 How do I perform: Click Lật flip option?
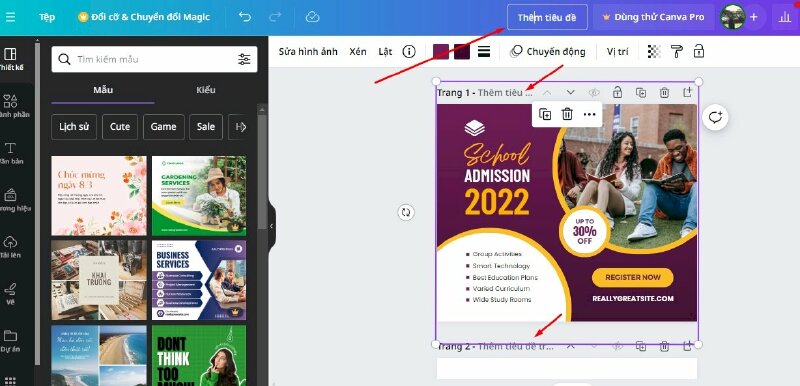coord(385,52)
